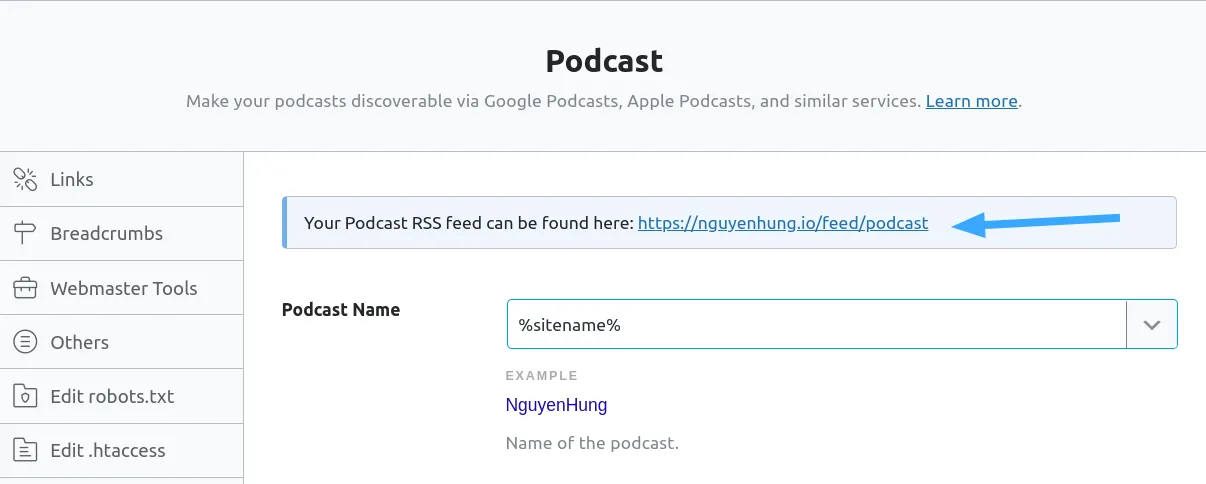Click the Webmaster Tools briefcase icon

coord(25,288)
